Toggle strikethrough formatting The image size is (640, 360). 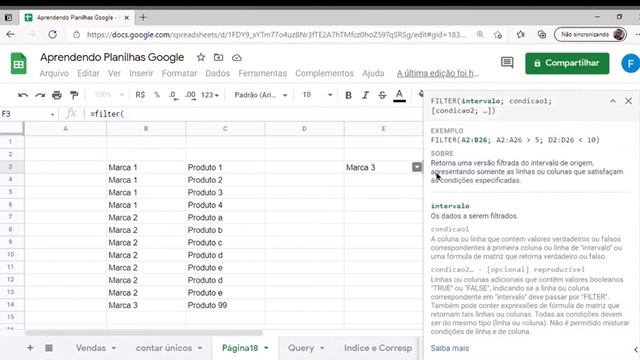pyautogui.click(x=382, y=95)
